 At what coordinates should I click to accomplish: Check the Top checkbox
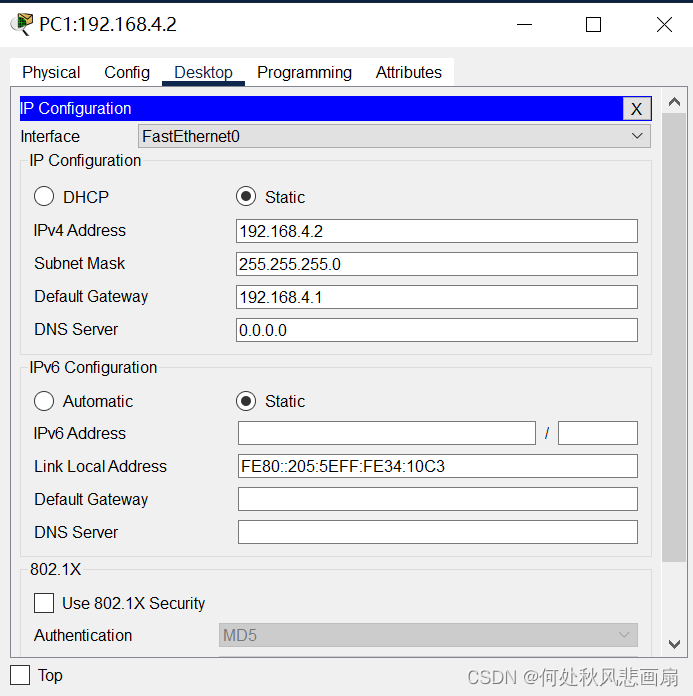(20, 675)
